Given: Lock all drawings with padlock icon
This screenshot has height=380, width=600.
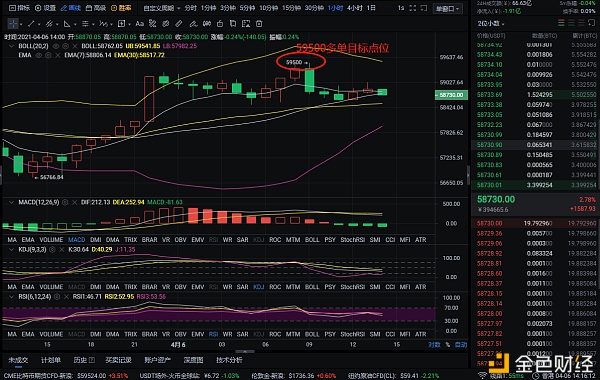Looking at the screenshot, I should coord(220,24).
